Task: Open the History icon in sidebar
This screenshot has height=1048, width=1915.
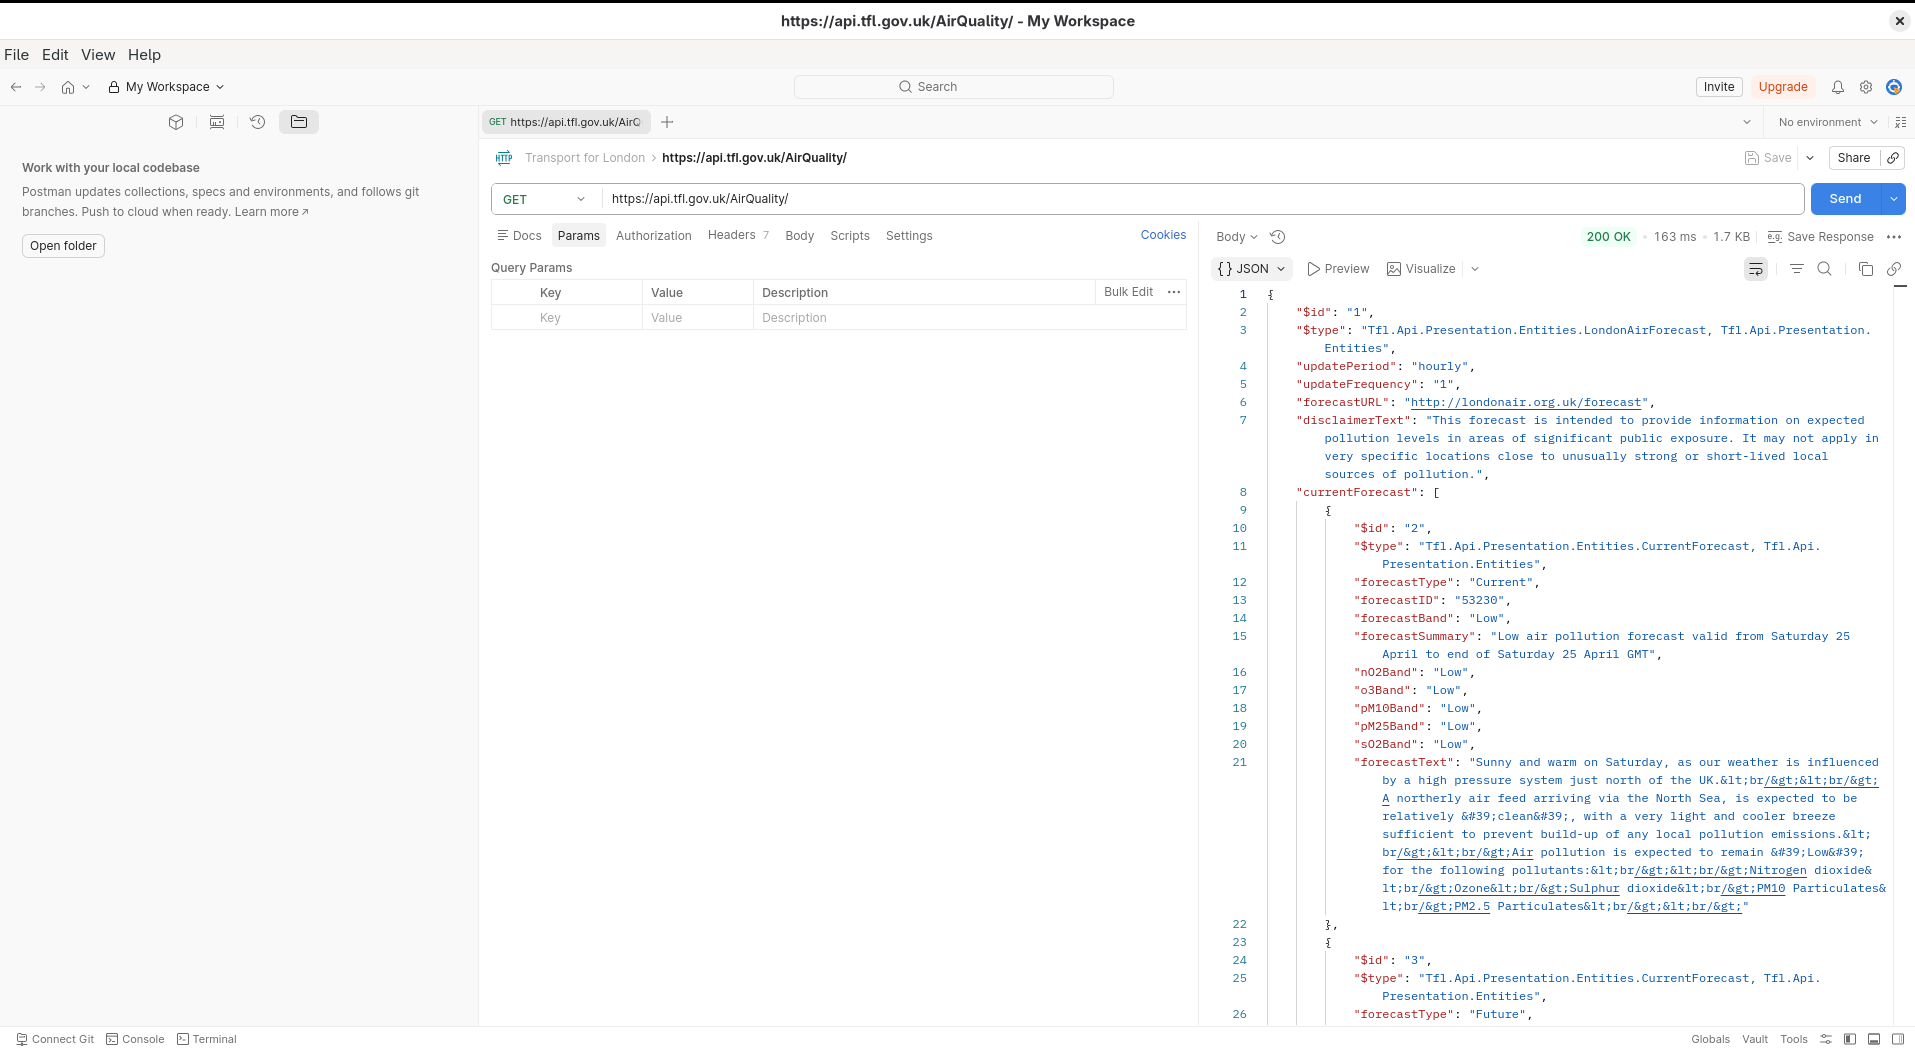Action: 257,122
